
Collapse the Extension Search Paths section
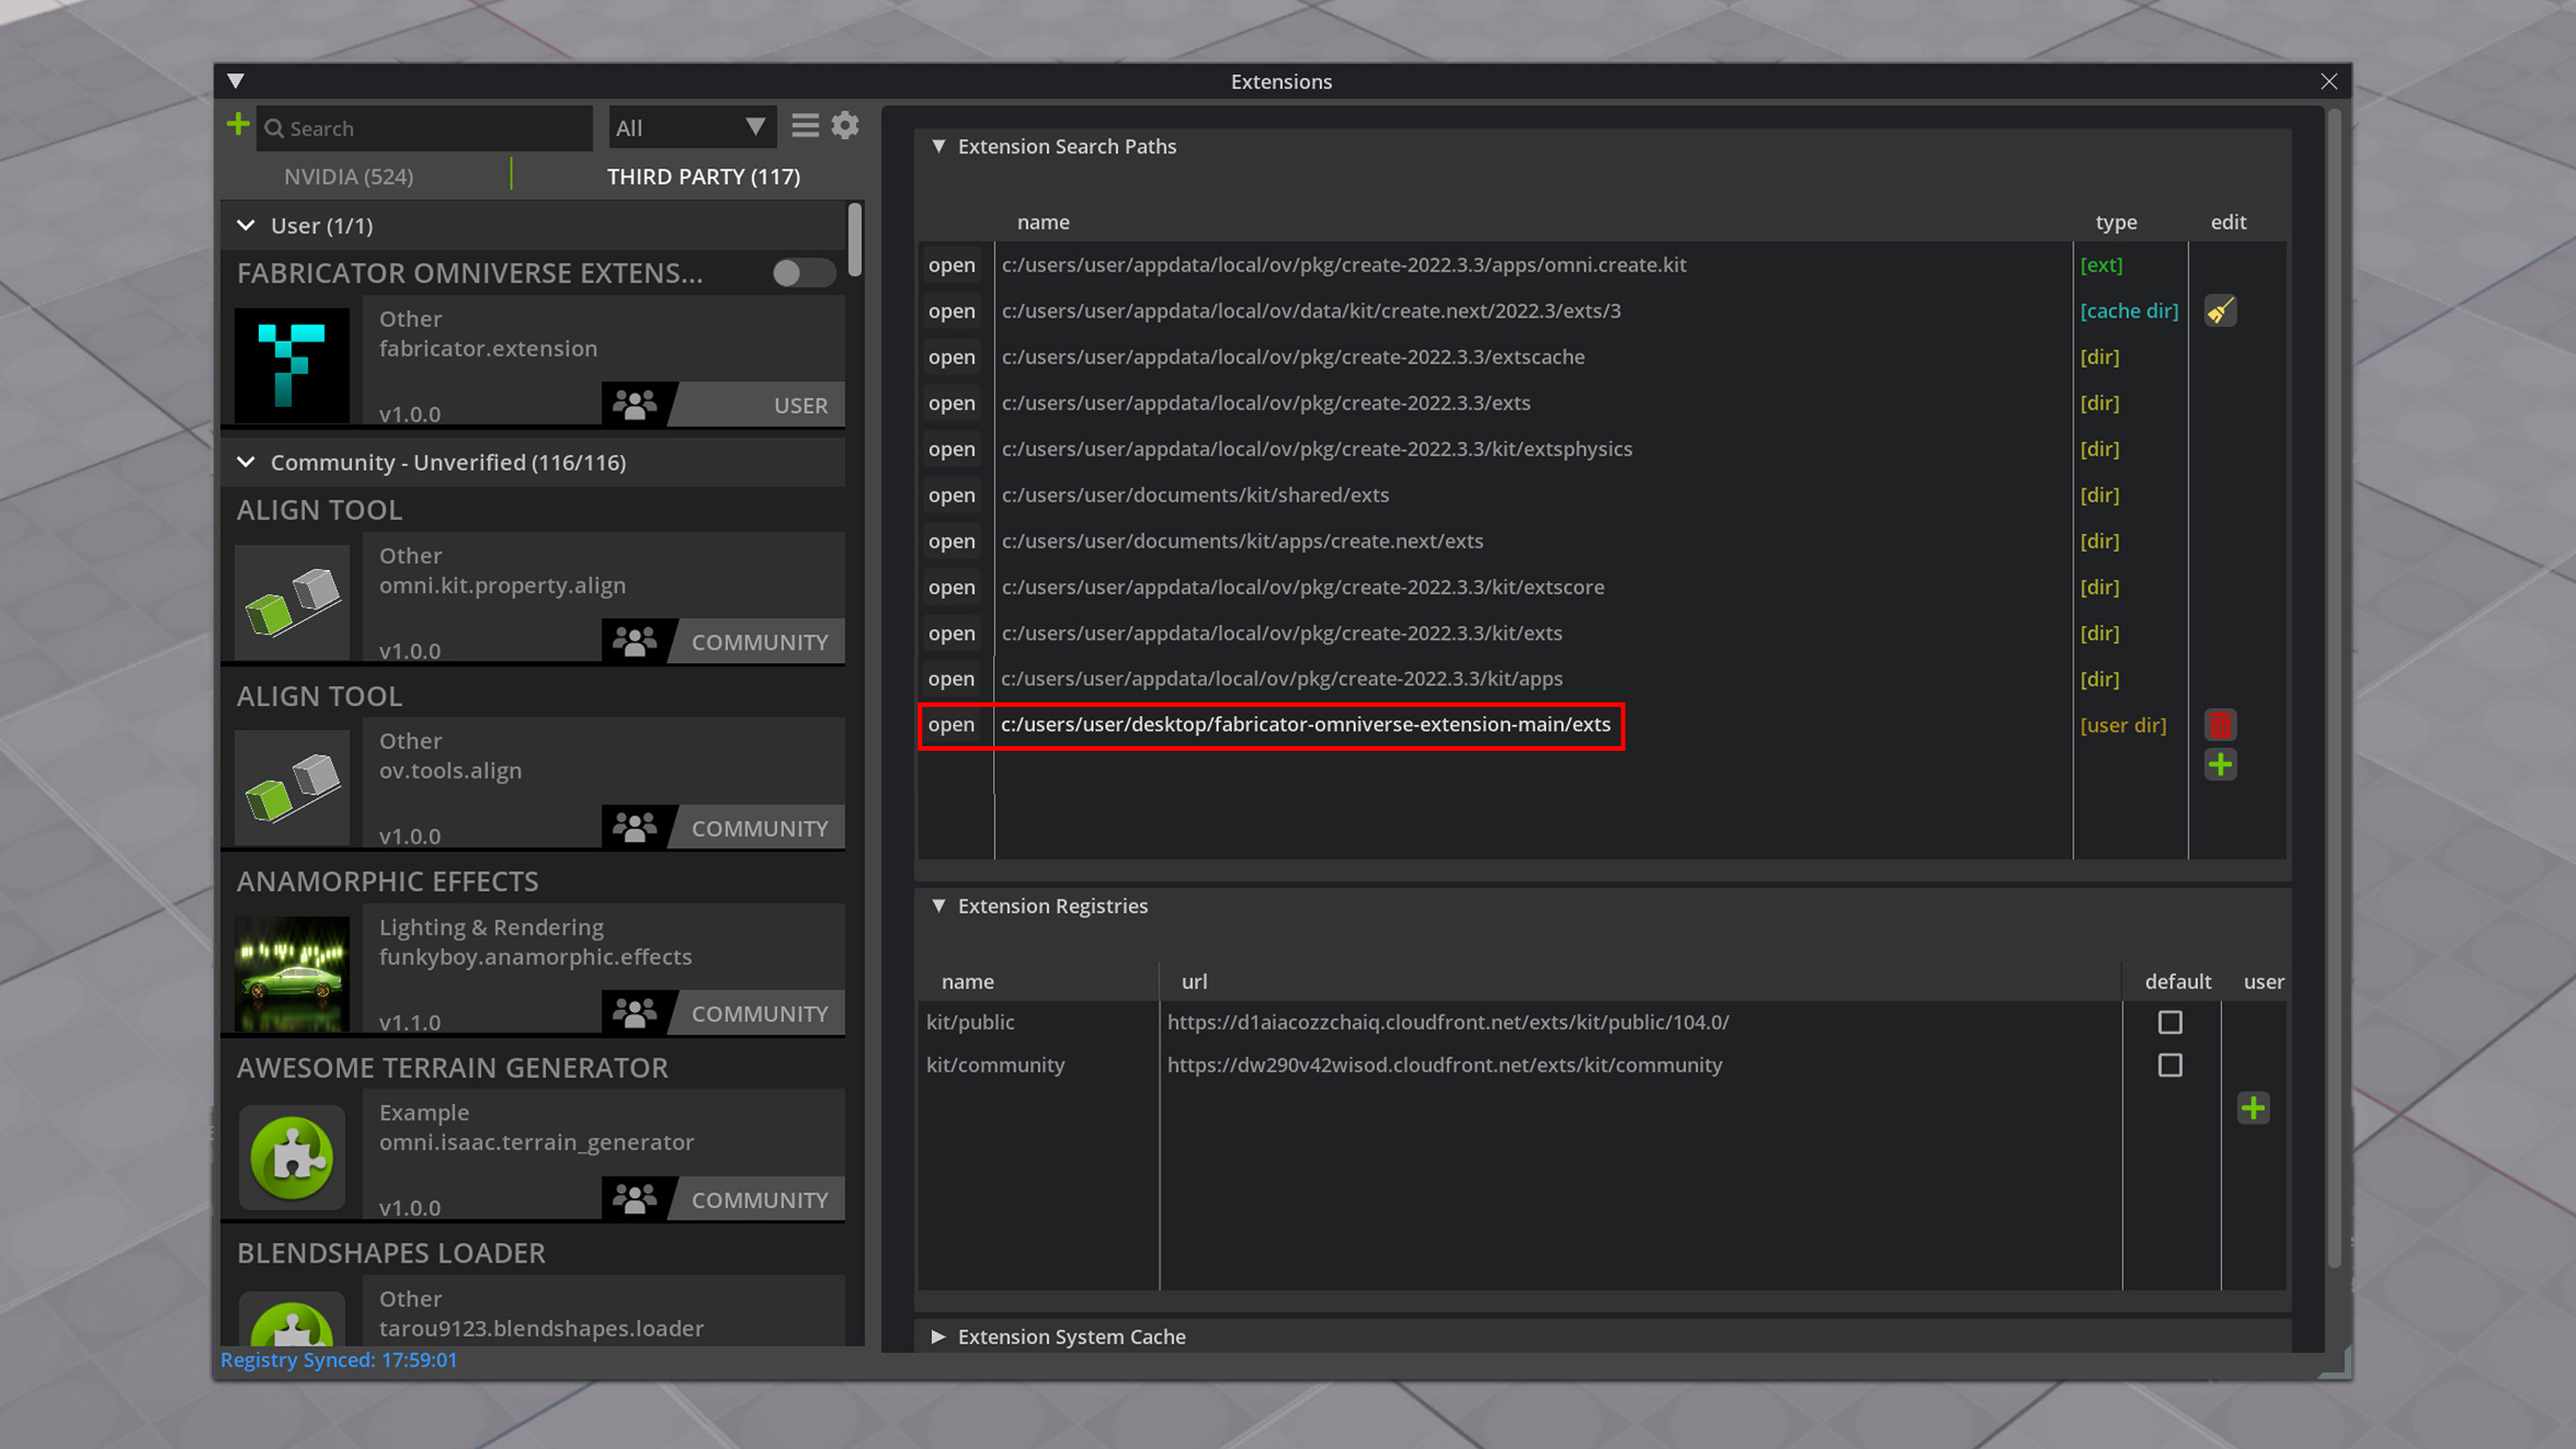[938, 146]
